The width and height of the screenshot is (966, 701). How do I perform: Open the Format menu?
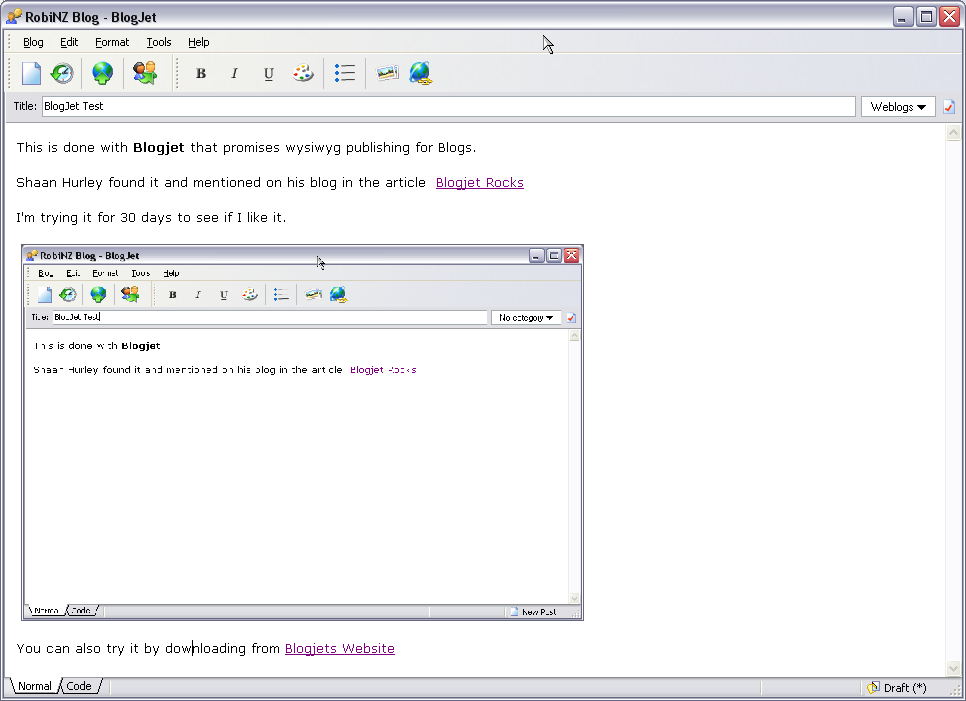click(112, 42)
